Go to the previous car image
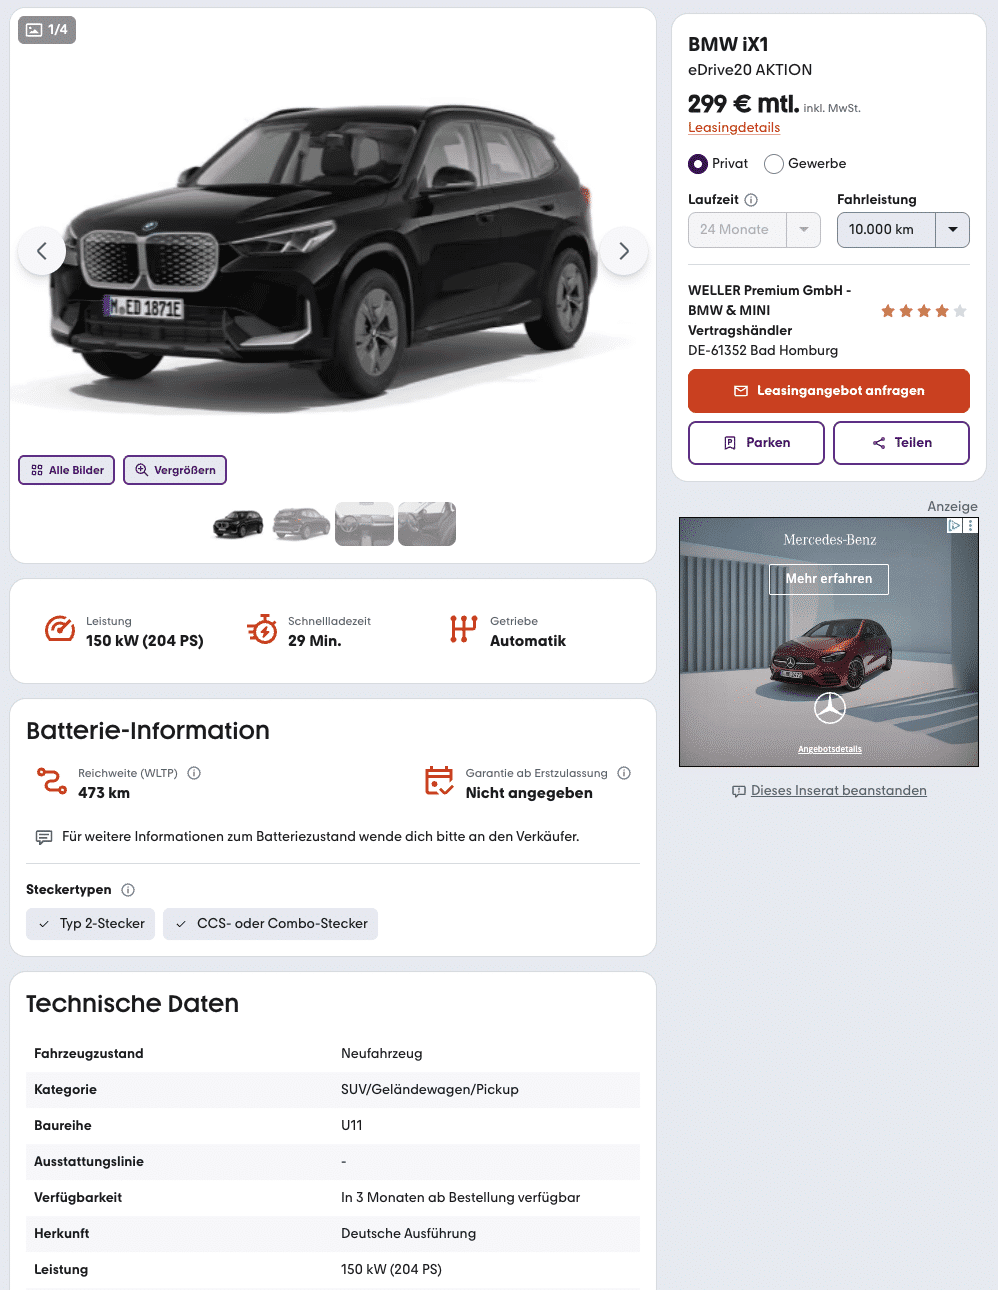 click(42, 251)
